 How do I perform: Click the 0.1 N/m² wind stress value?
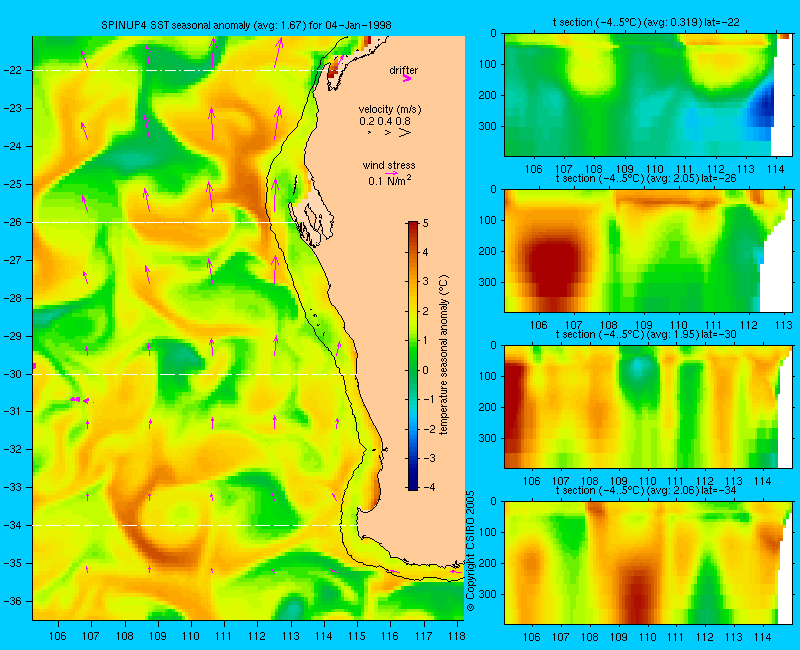coord(390,180)
